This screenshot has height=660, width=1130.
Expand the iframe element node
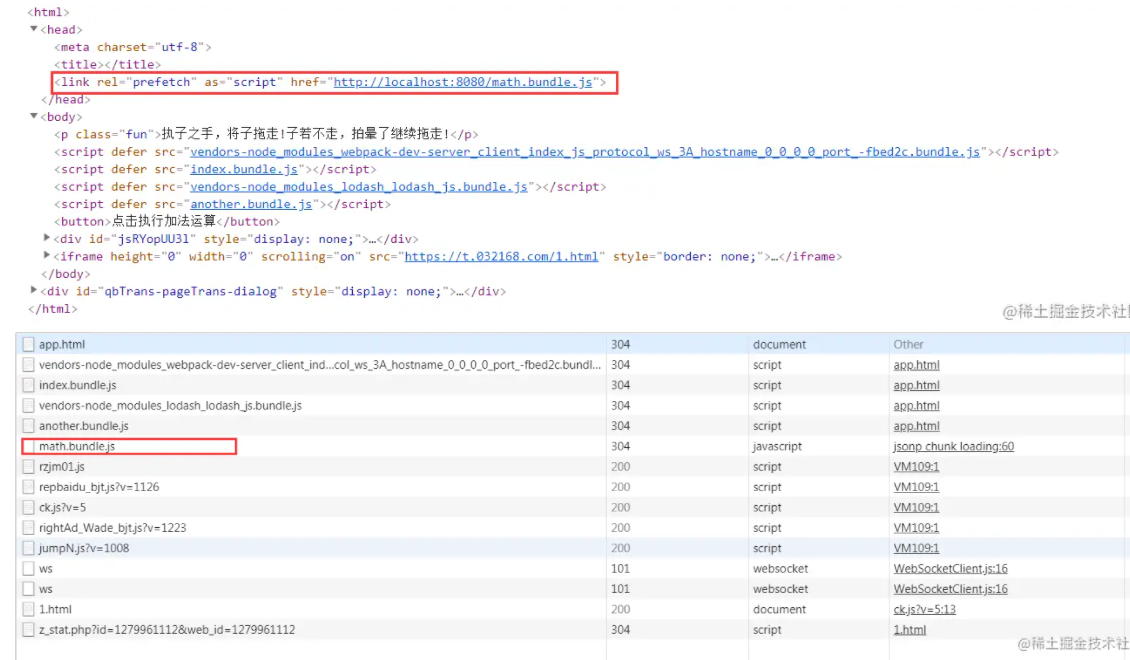coord(47,255)
